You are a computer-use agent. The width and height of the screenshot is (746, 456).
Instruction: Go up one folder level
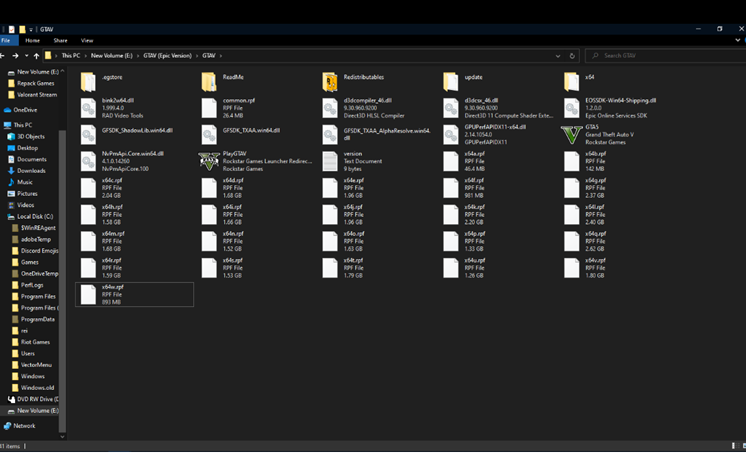(x=36, y=56)
